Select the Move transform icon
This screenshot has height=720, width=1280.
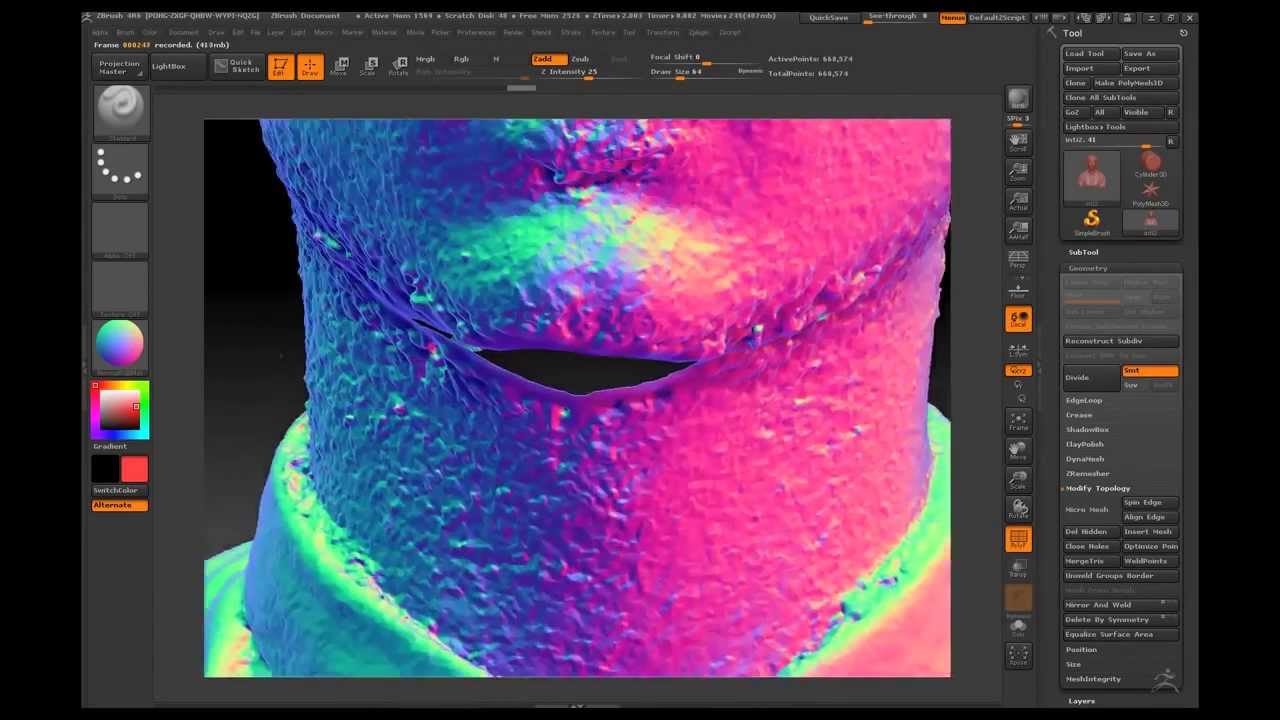pos(339,67)
